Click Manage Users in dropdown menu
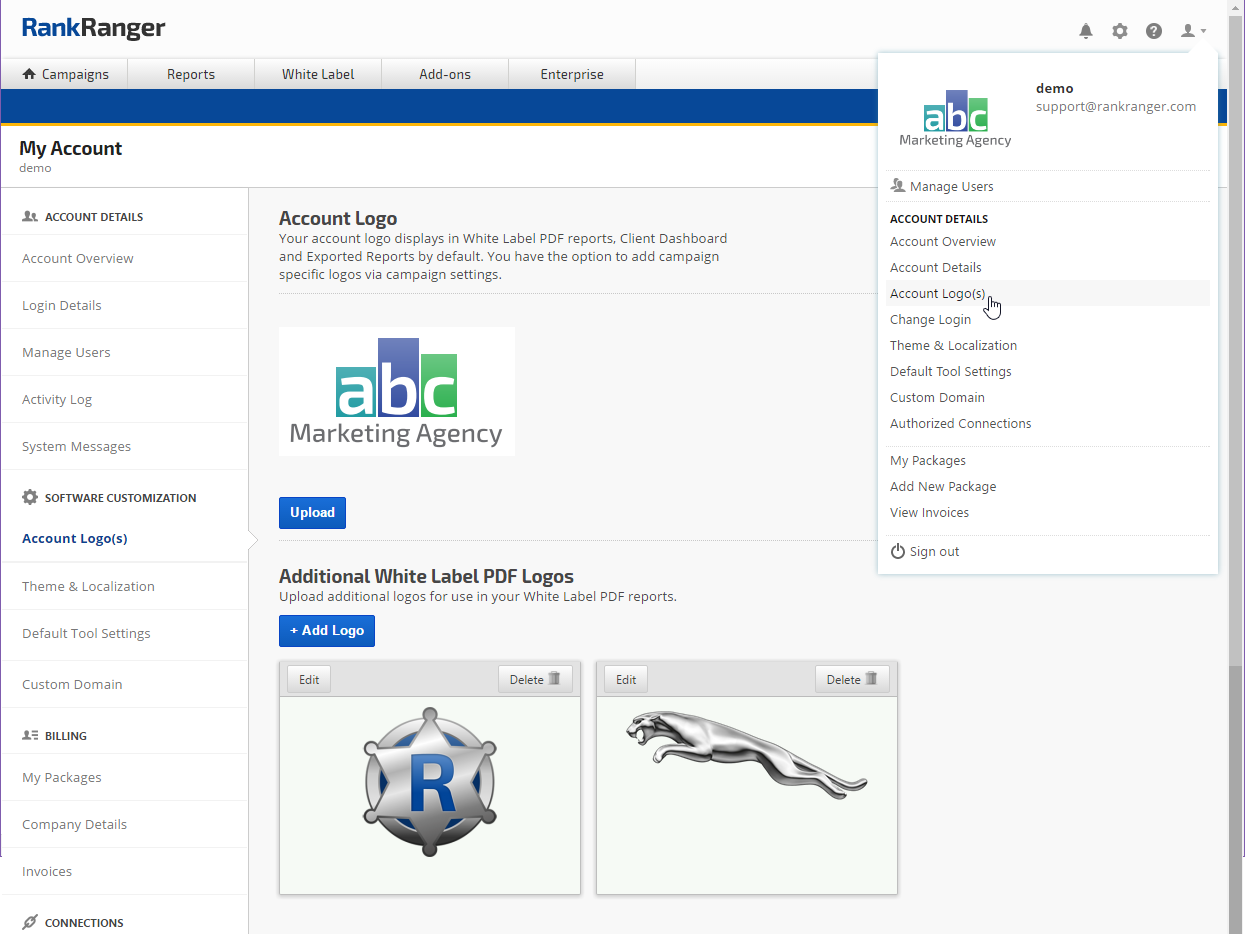Viewport: 1245px width, 934px height. click(x=951, y=187)
